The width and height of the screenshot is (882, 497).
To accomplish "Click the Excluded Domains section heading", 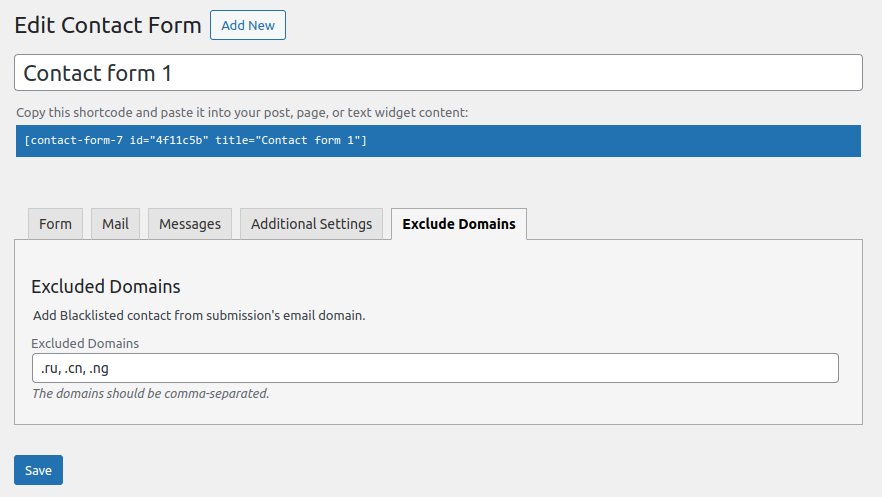I will pyautogui.click(x=106, y=287).
